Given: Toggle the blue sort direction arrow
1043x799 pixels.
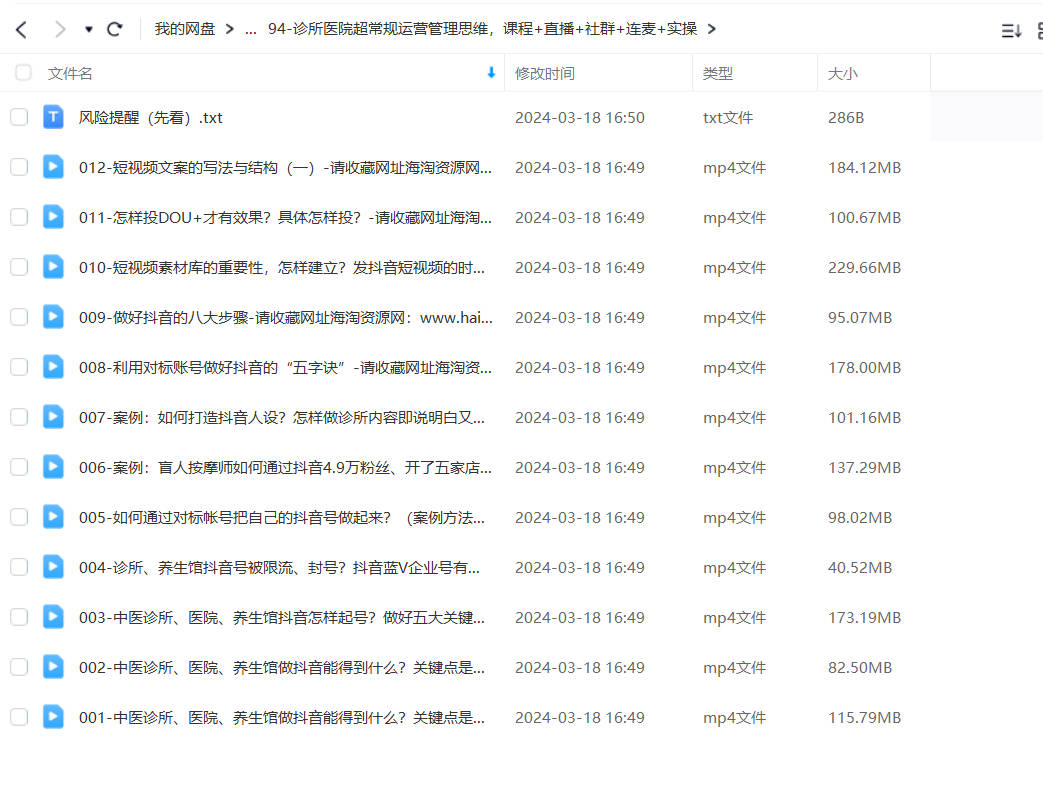Looking at the screenshot, I should coord(491,73).
